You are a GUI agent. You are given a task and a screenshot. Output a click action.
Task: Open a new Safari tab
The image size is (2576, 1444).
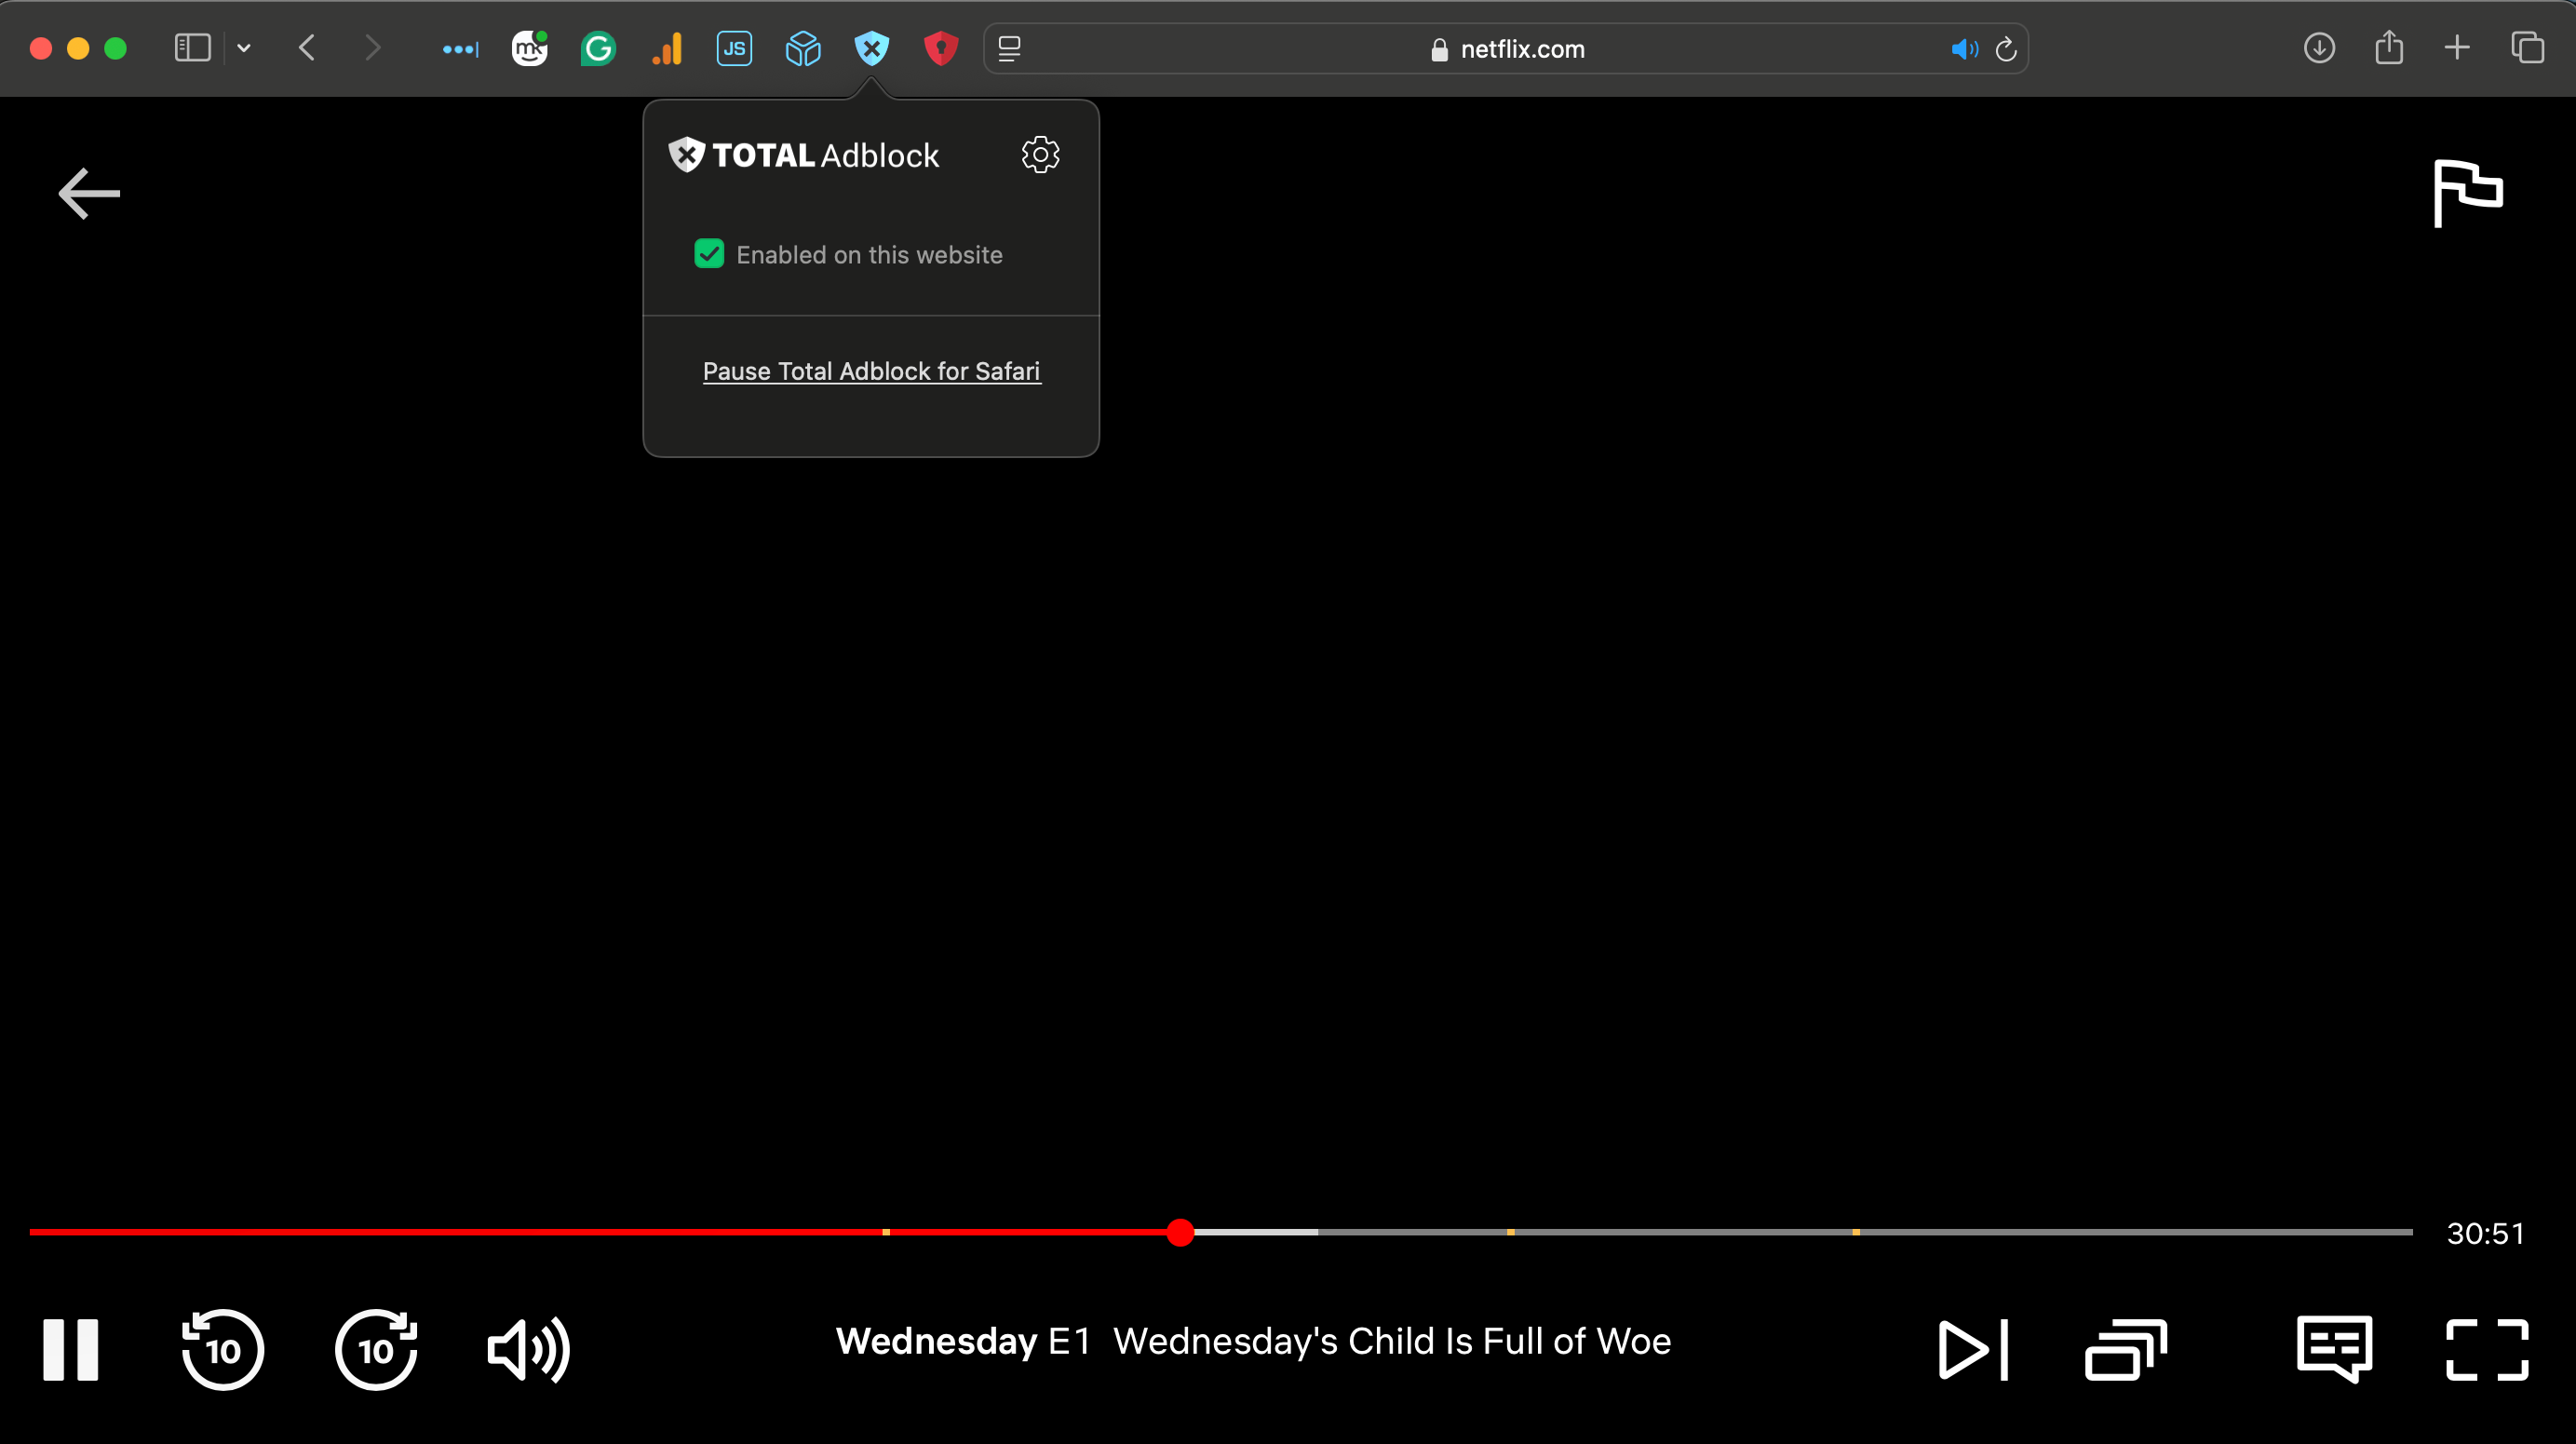coord(2456,48)
